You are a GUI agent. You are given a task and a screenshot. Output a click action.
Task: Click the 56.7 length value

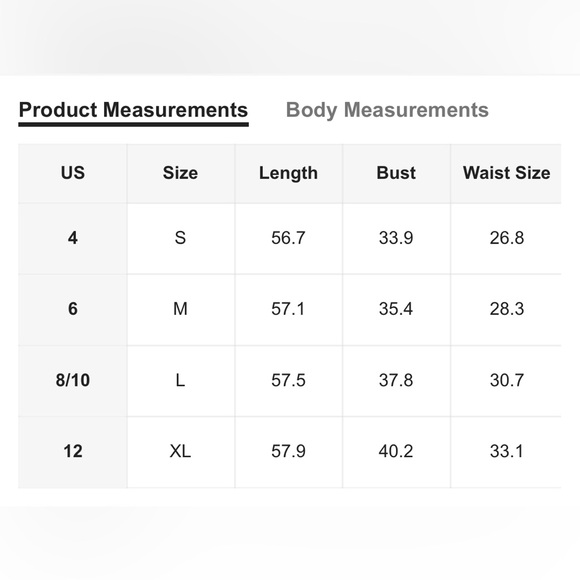[x=288, y=238]
